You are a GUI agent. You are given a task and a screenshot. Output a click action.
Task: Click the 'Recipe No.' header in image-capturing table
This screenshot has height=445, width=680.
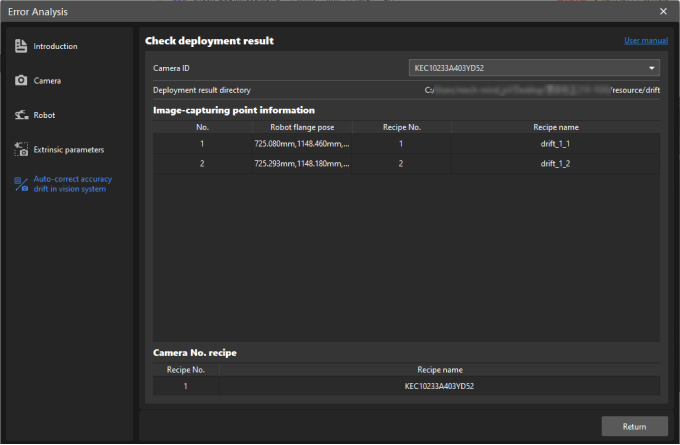(x=402, y=127)
